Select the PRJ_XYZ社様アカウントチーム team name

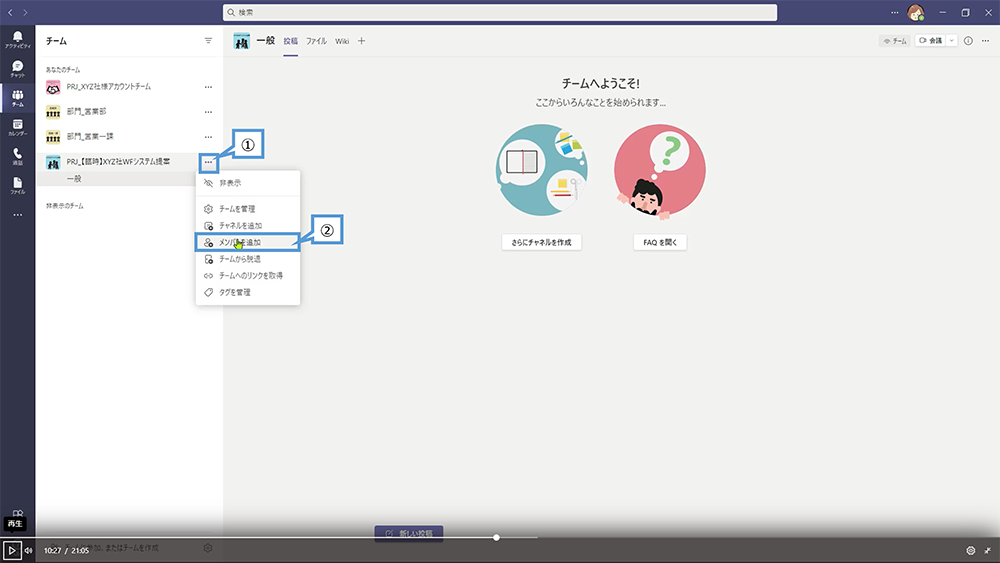(108, 87)
